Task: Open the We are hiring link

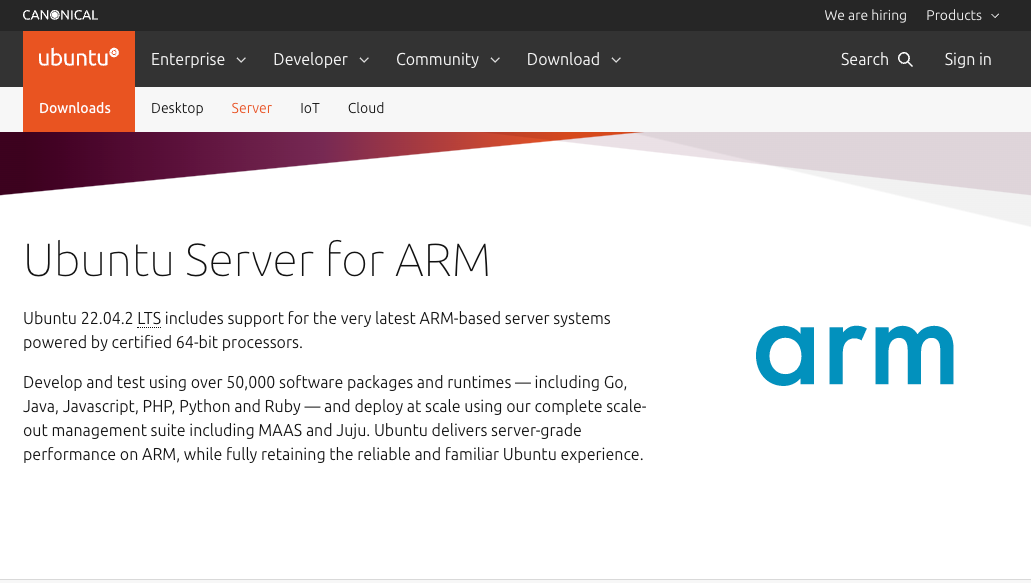Action: click(865, 15)
